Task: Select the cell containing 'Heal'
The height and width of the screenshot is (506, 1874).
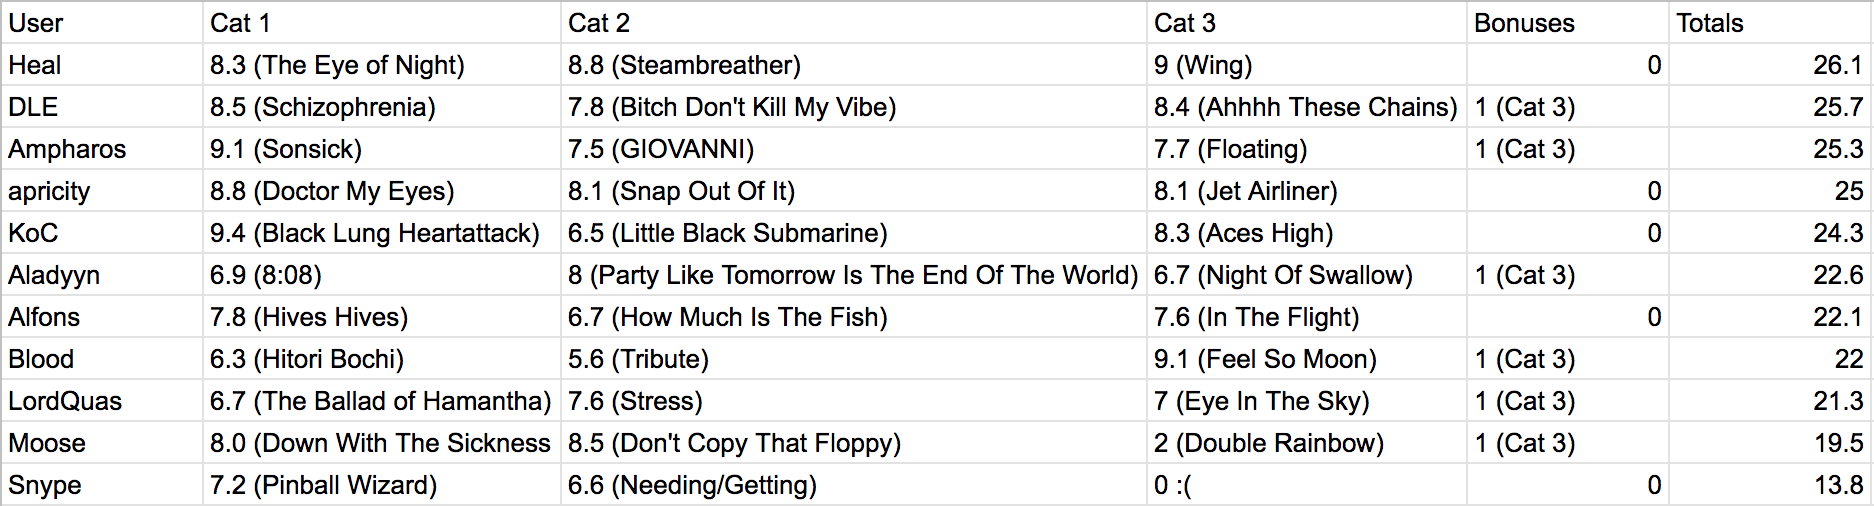Action: [x=101, y=64]
